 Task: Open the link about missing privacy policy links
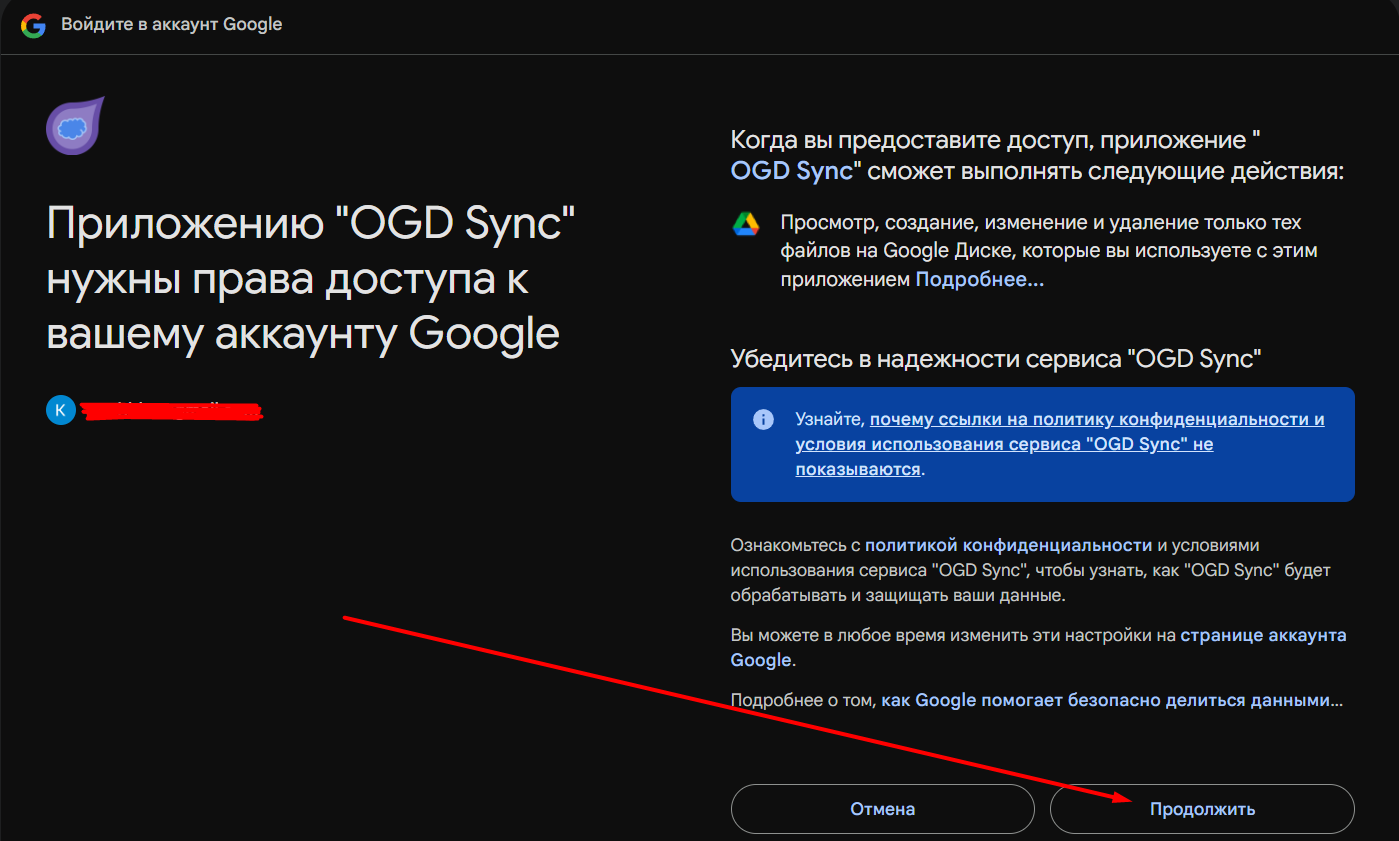(1060, 444)
